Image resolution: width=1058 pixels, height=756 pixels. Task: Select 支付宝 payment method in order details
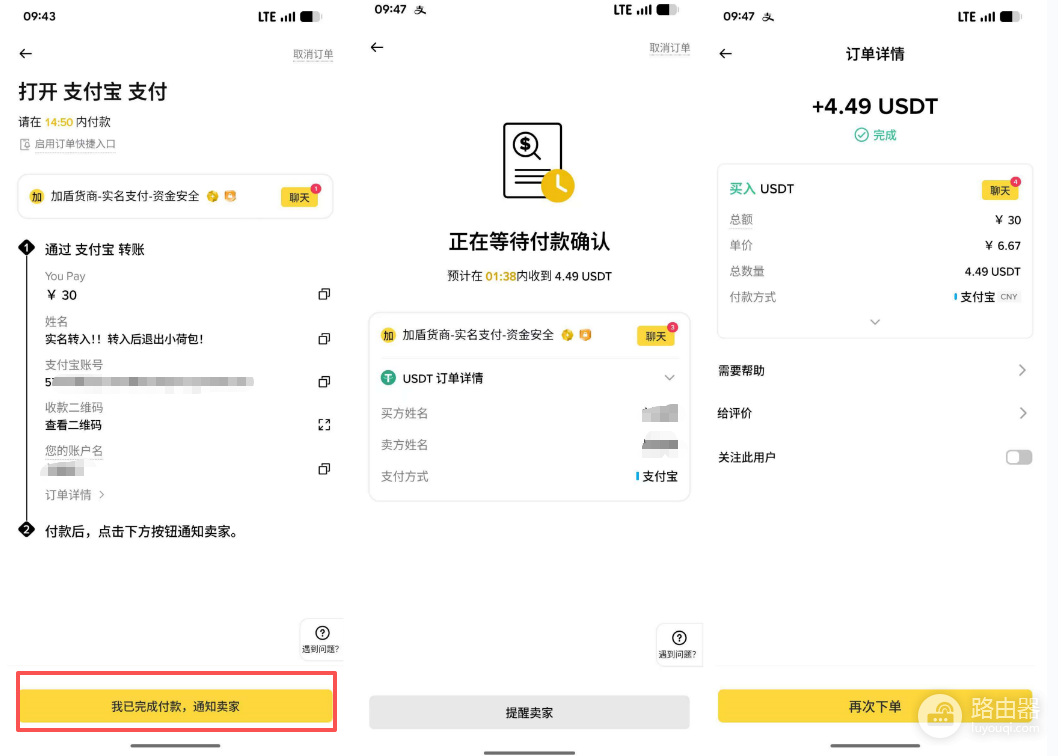pyautogui.click(x=987, y=297)
